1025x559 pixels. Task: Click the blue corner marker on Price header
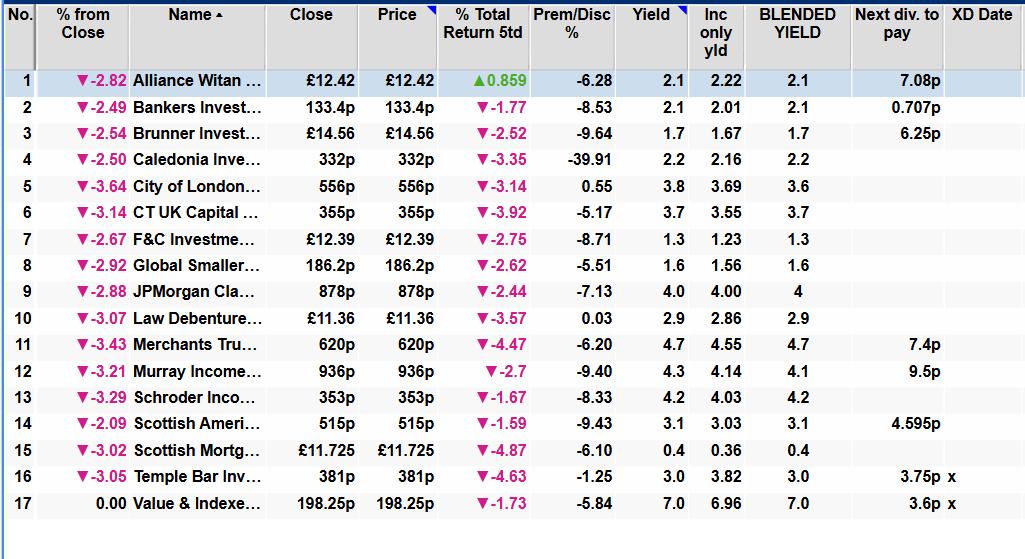431,10
